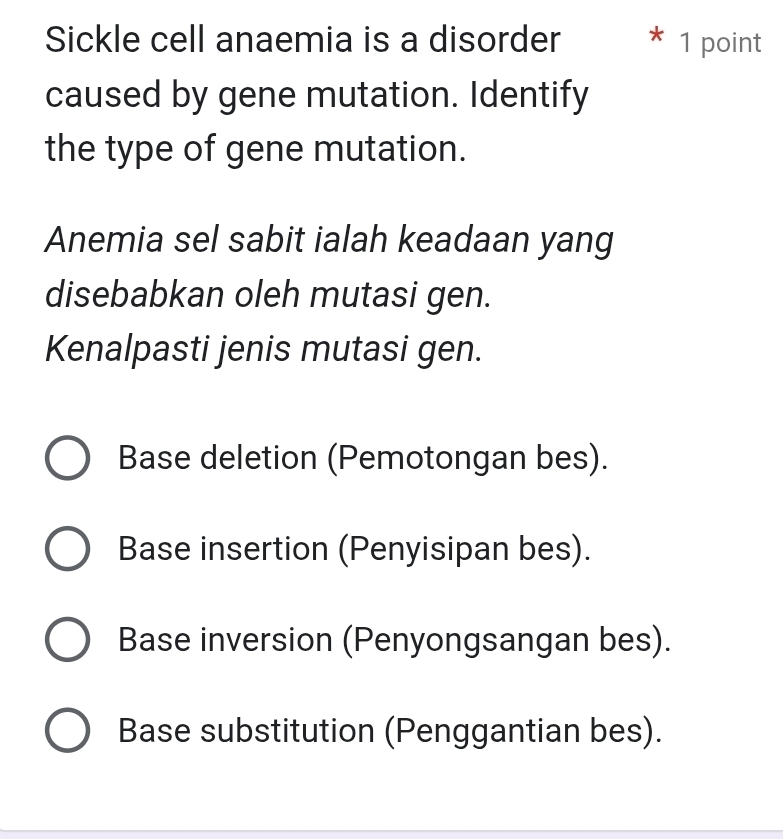783x839 pixels.
Task: Click the "(Penyisipan bes)" translation text
Action: [464, 550]
